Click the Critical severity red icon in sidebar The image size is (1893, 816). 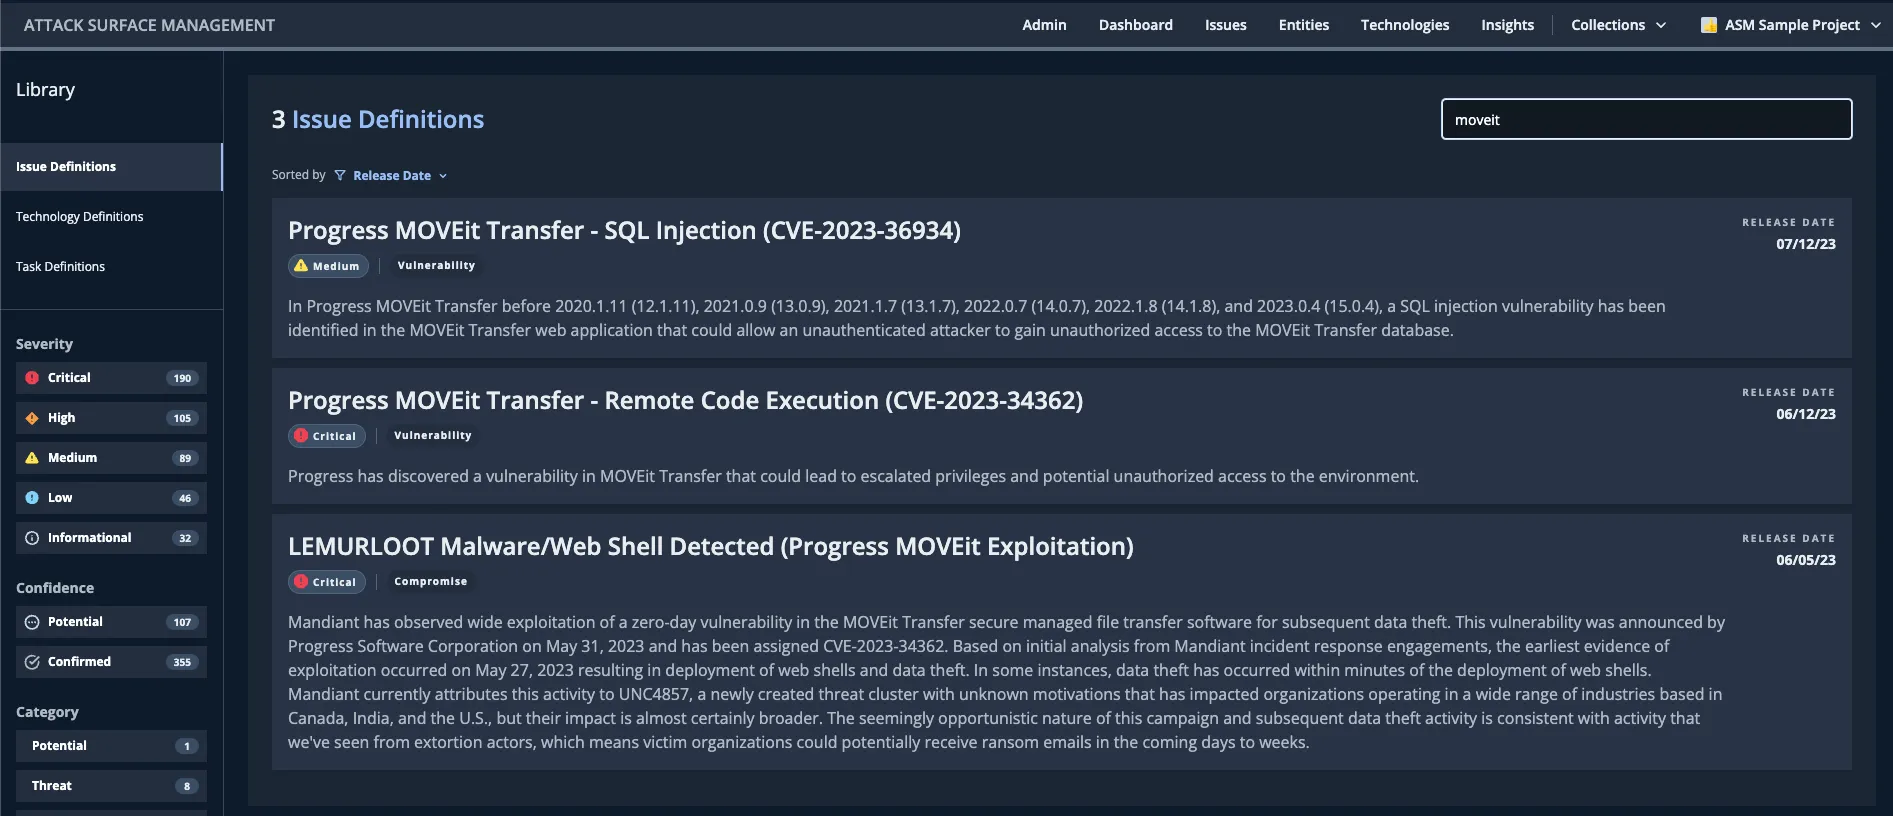coord(32,378)
